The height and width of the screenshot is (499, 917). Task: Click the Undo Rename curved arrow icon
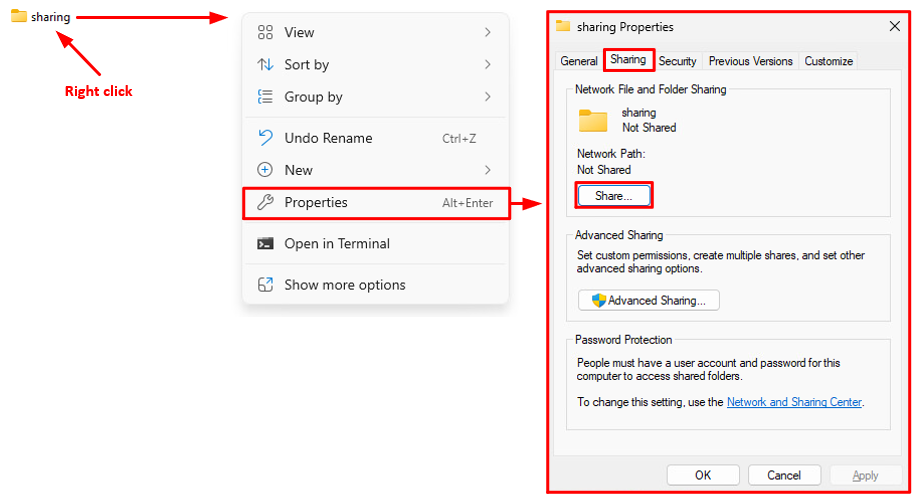(x=265, y=137)
